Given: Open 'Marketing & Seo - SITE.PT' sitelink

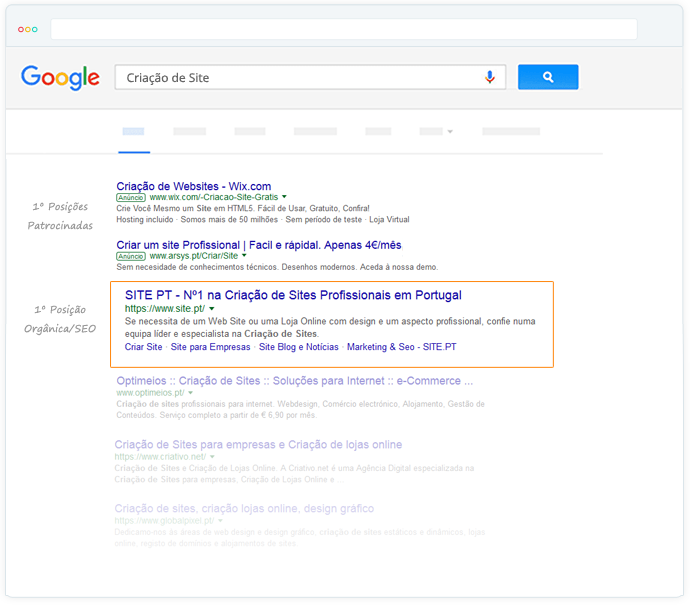Looking at the screenshot, I should click(x=401, y=347).
